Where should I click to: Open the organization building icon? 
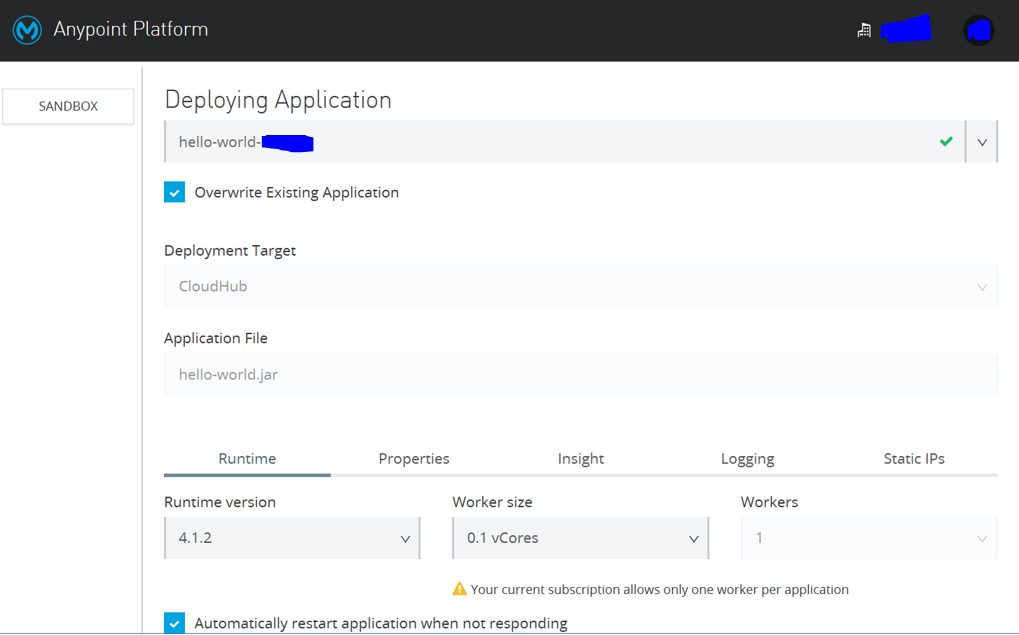[x=864, y=30]
